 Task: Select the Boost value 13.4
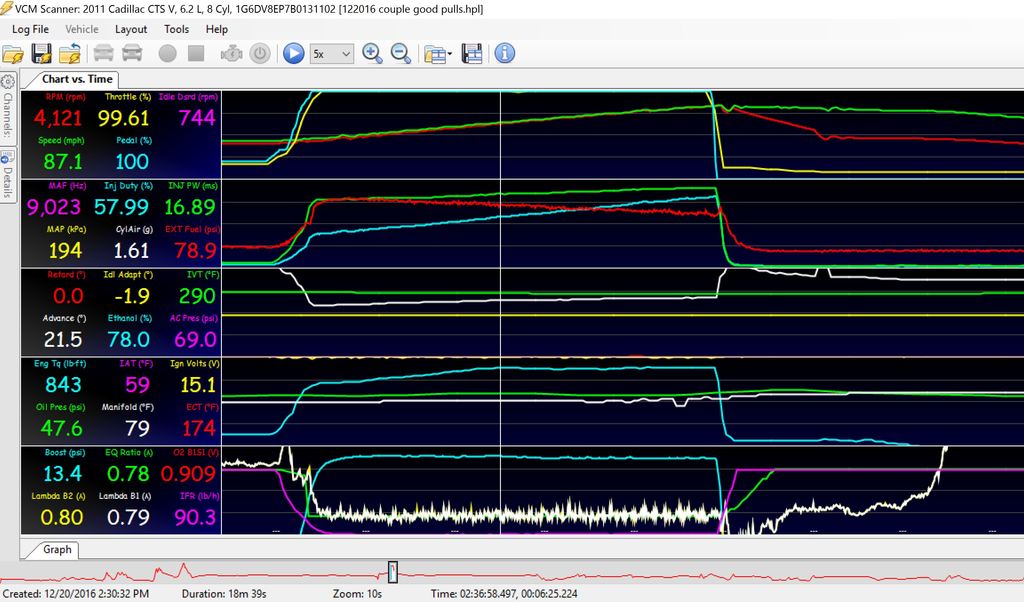[63, 474]
